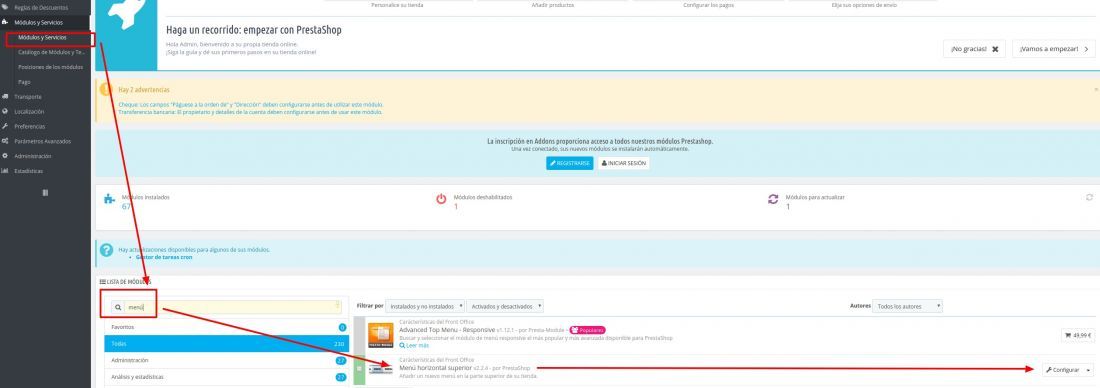The width and height of the screenshot is (1100, 388).
Task: Click the globe icon beside Localización
Action: (x=5, y=112)
